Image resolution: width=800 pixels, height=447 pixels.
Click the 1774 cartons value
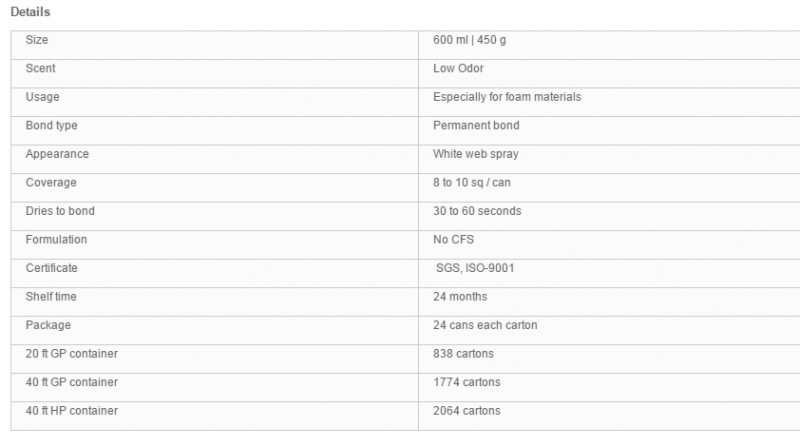click(x=467, y=383)
